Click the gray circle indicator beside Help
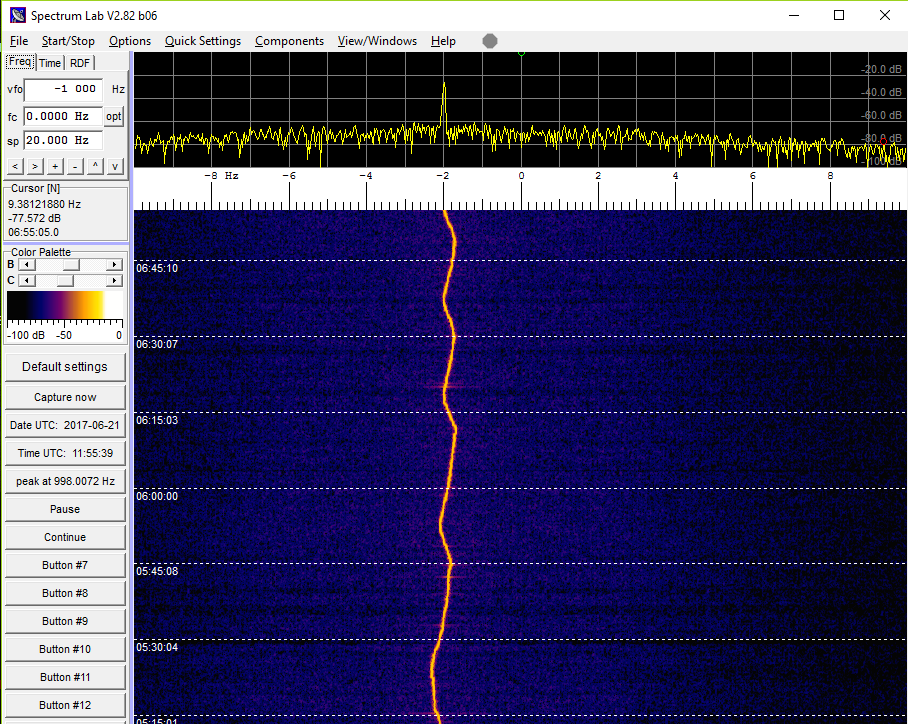The height and width of the screenshot is (724, 908). click(x=489, y=40)
